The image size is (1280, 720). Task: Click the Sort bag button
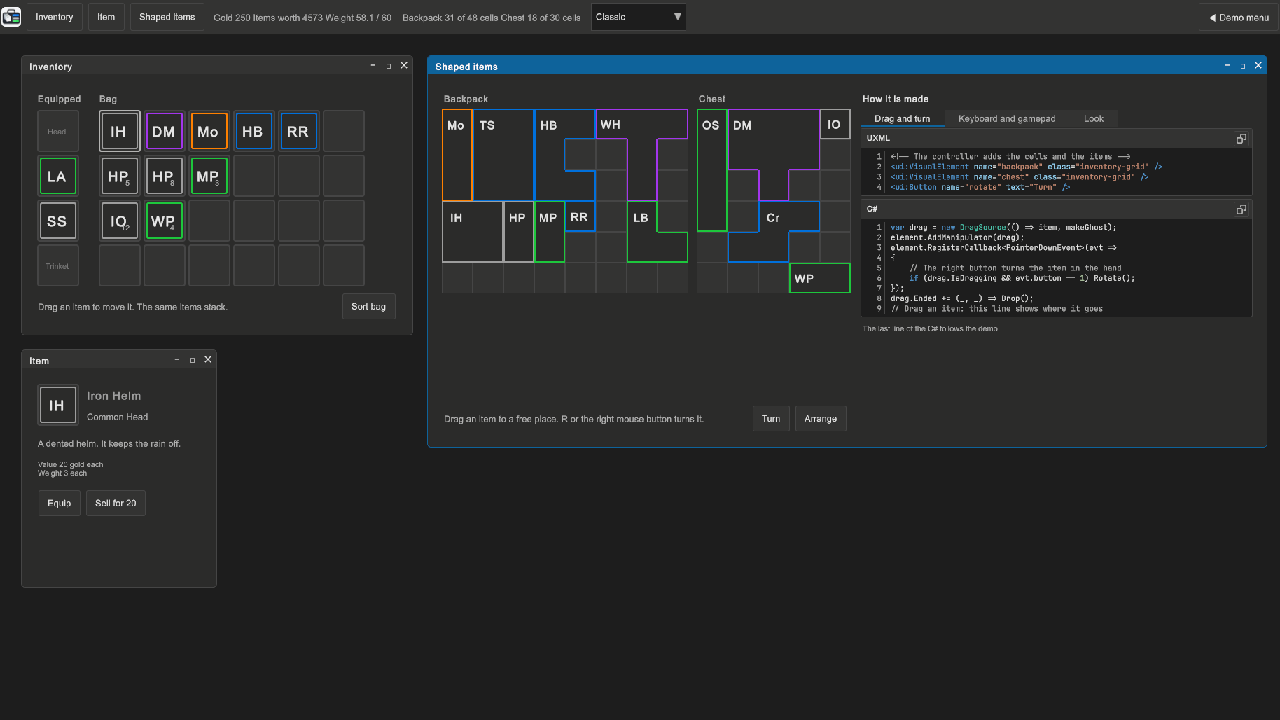[x=369, y=306]
